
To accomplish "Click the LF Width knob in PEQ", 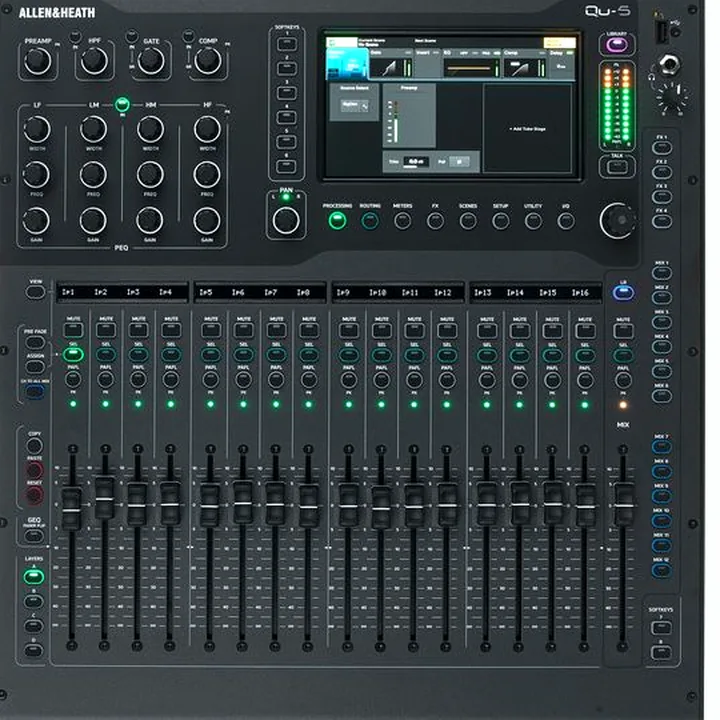I will (37, 129).
